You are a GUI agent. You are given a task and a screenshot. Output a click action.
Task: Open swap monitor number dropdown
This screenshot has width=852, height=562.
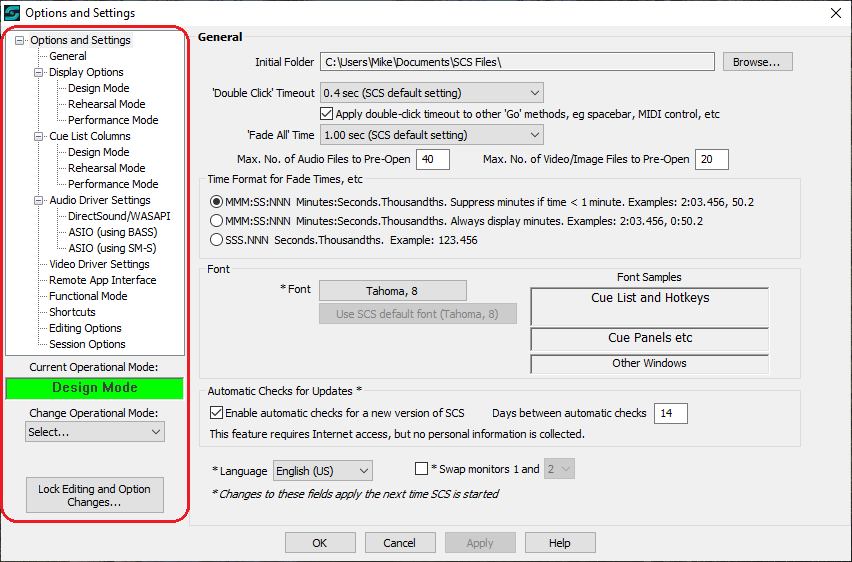click(559, 469)
